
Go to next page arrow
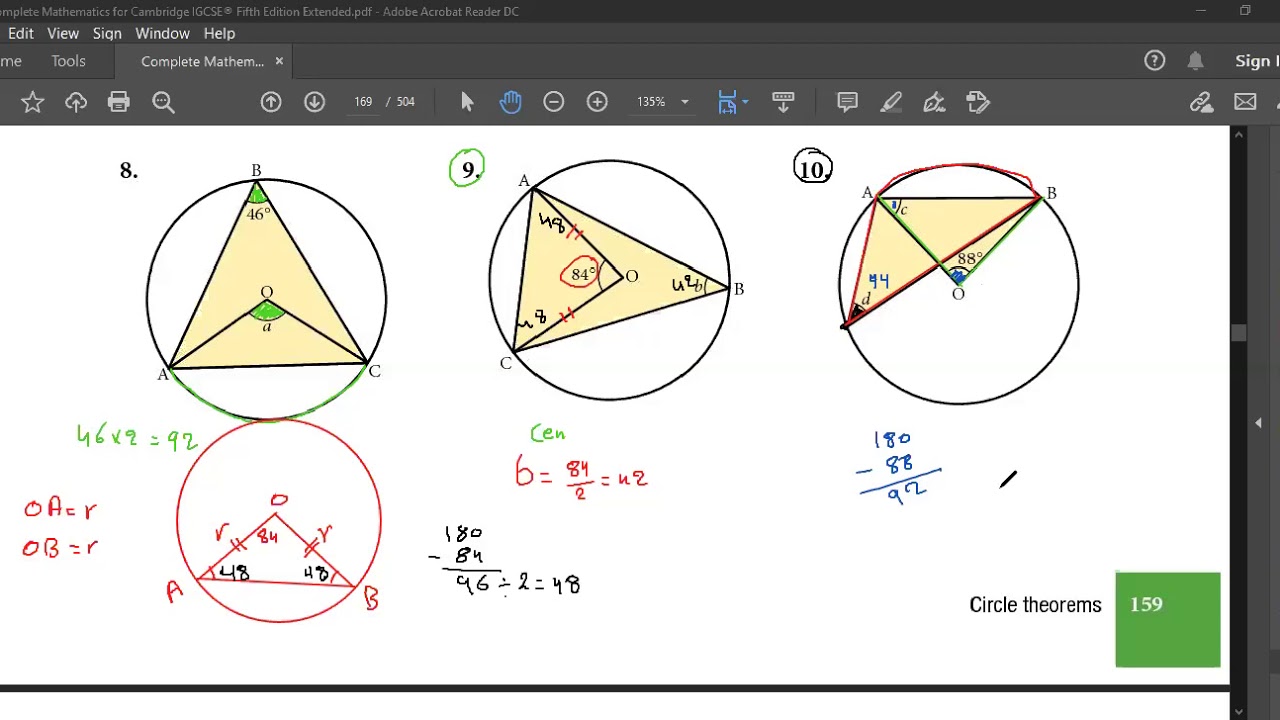[x=314, y=102]
